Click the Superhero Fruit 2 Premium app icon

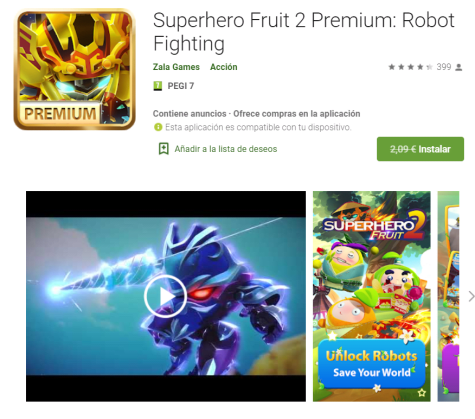pos(75,70)
